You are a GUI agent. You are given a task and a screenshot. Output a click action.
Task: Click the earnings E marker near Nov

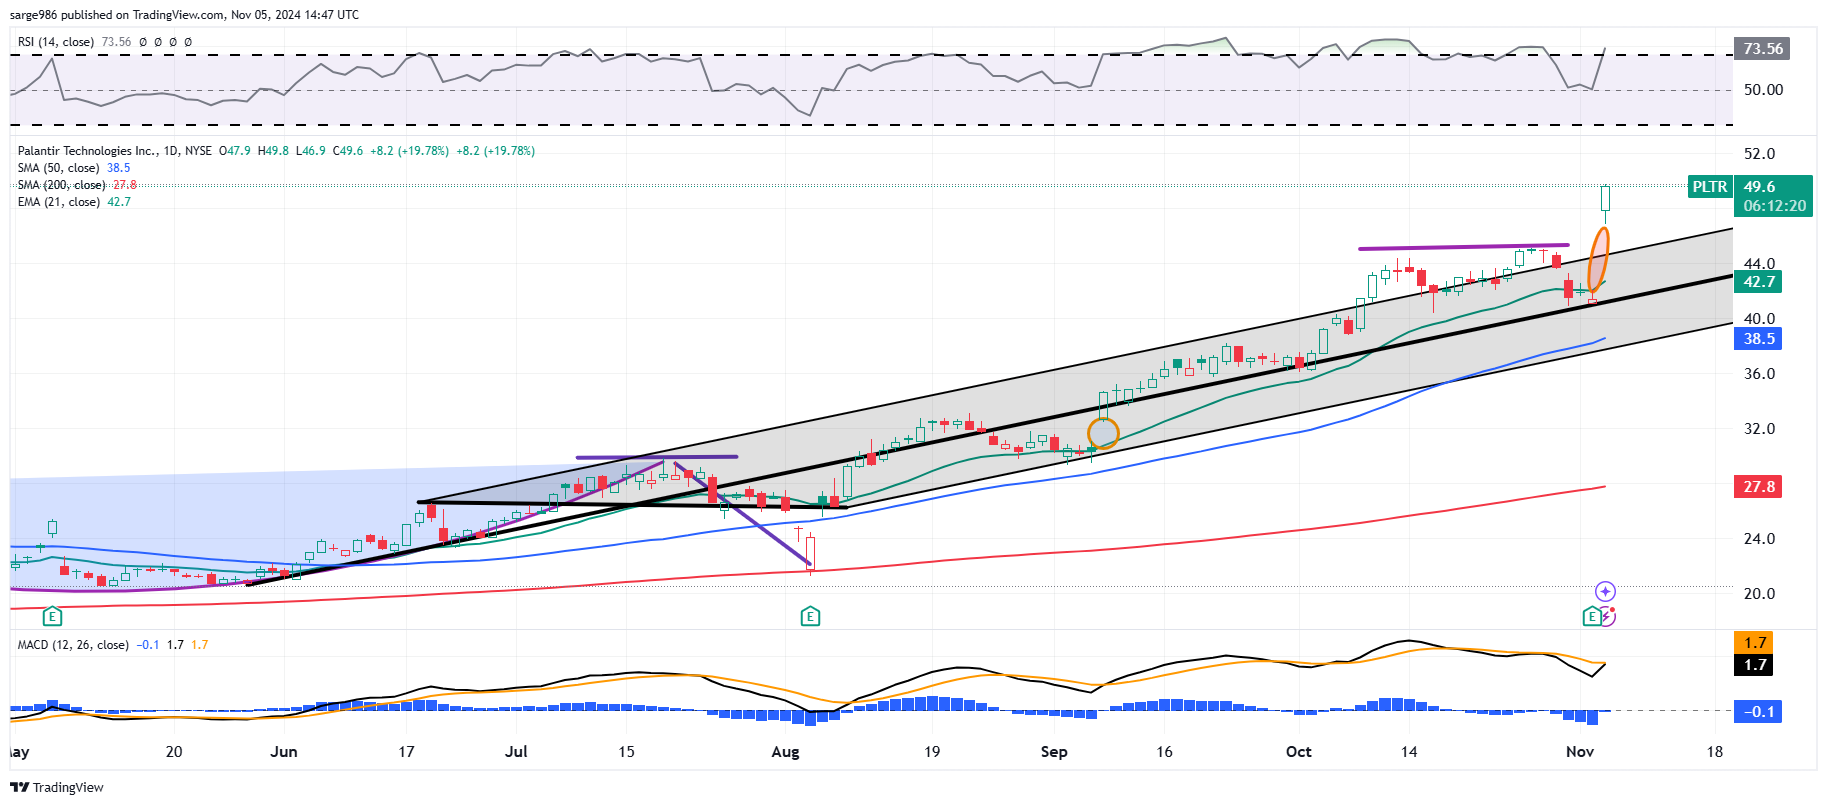pyautogui.click(x=1592, y=616)
